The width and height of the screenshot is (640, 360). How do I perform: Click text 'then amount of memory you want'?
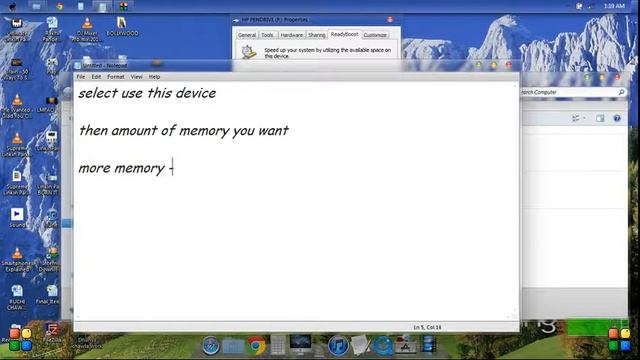point(184,131)
